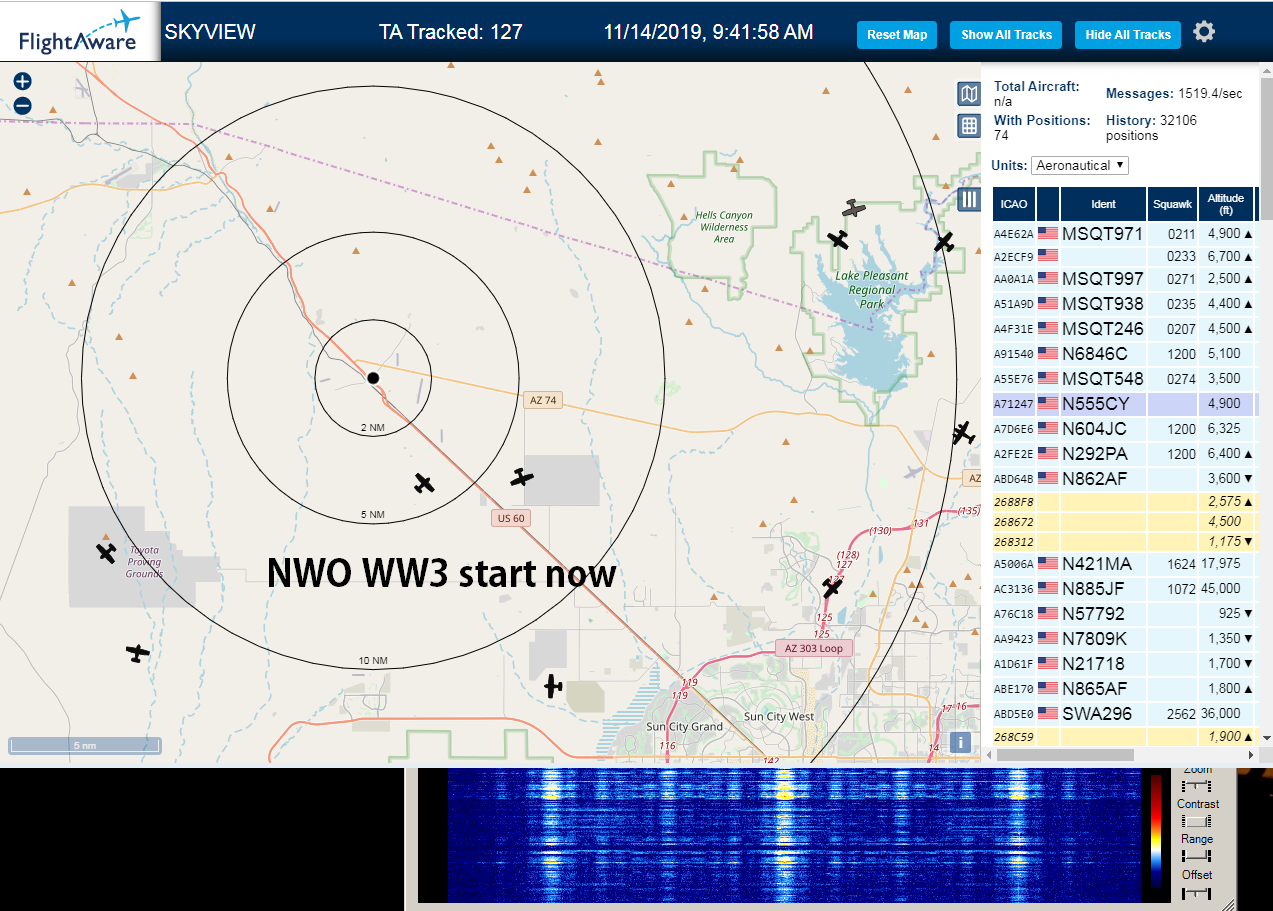Select the N57792 aircraft row
The image size is (1273, 911).
[x=1124, y=613]
